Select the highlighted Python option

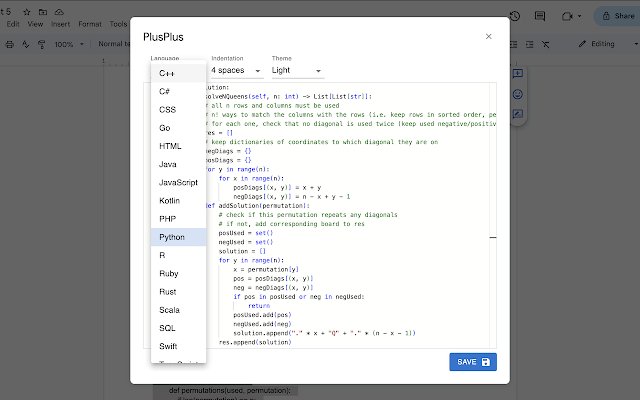tap(178, 237)
